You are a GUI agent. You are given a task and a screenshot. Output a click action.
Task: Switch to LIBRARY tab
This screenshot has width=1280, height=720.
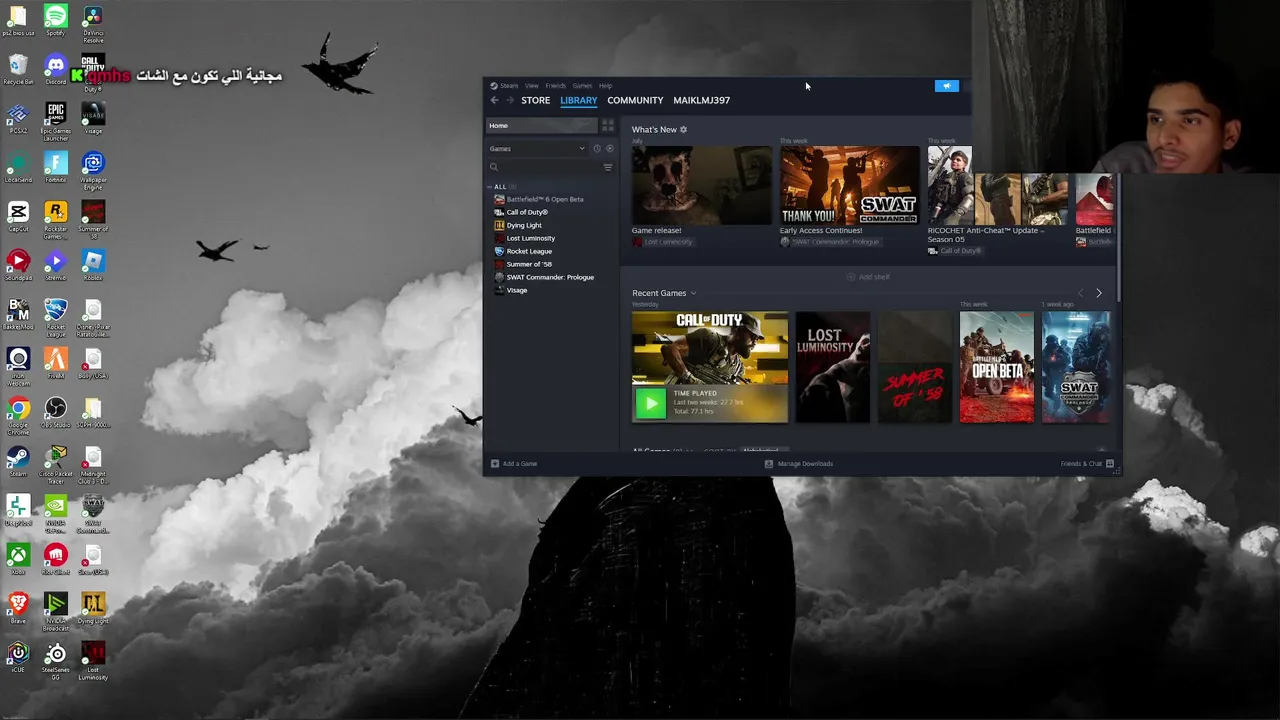coord(579,100)
